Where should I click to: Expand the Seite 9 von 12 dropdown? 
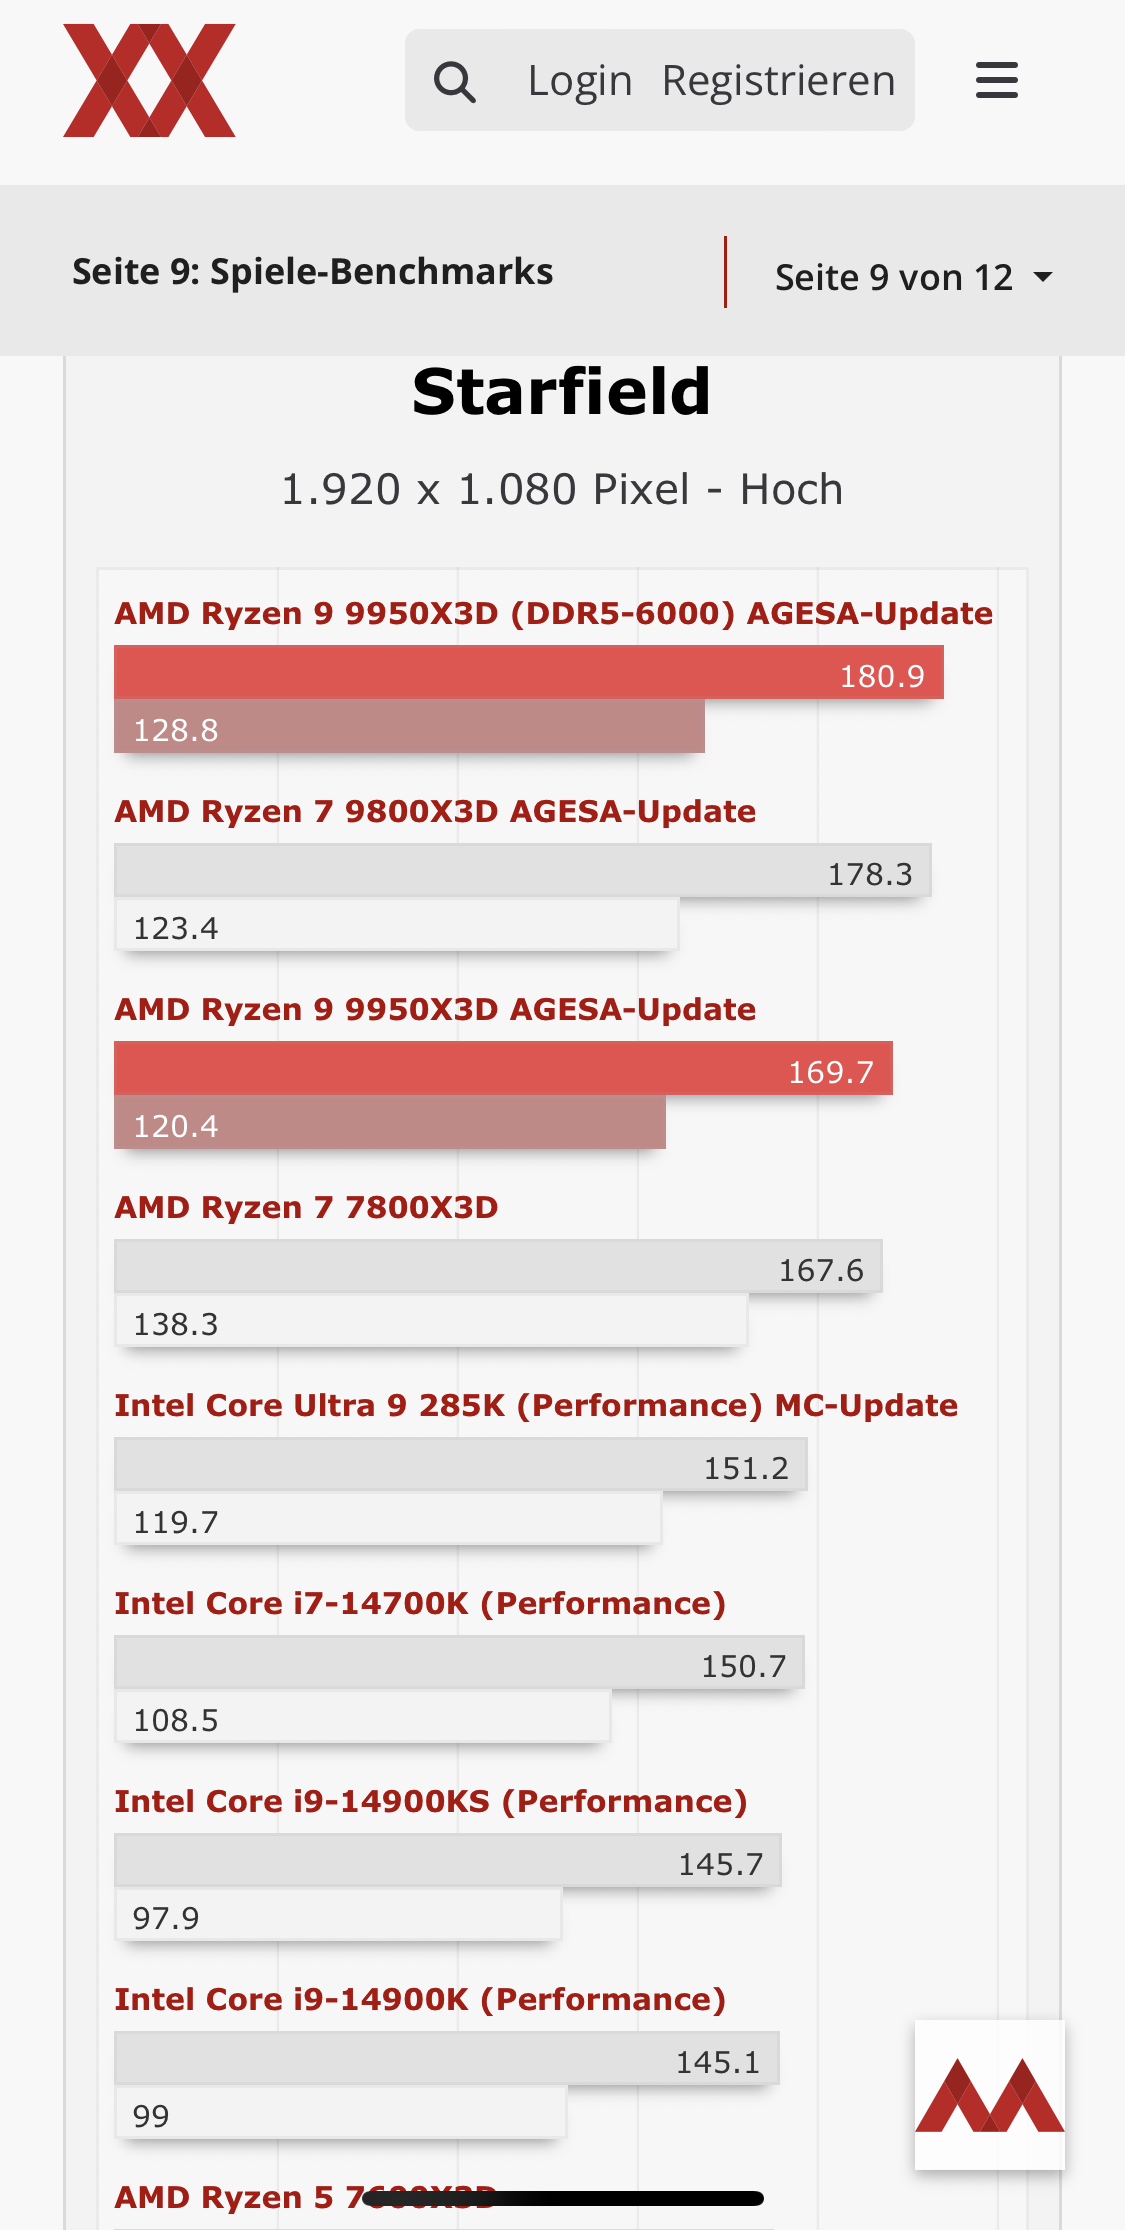tap(914, 277)
